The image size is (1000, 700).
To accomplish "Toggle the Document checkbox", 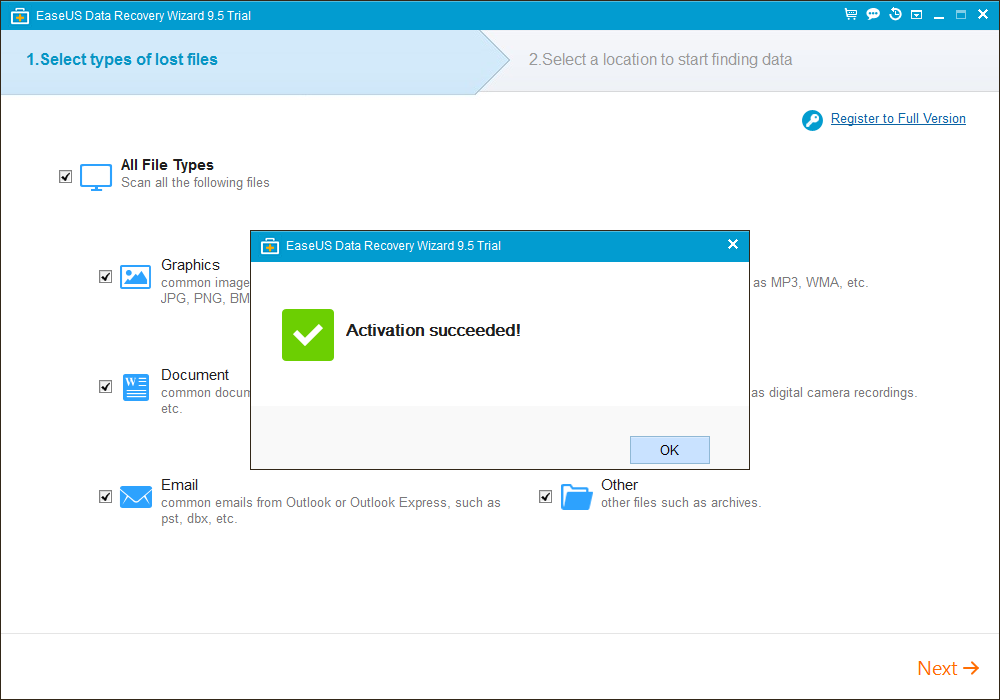I will point(105,387).
